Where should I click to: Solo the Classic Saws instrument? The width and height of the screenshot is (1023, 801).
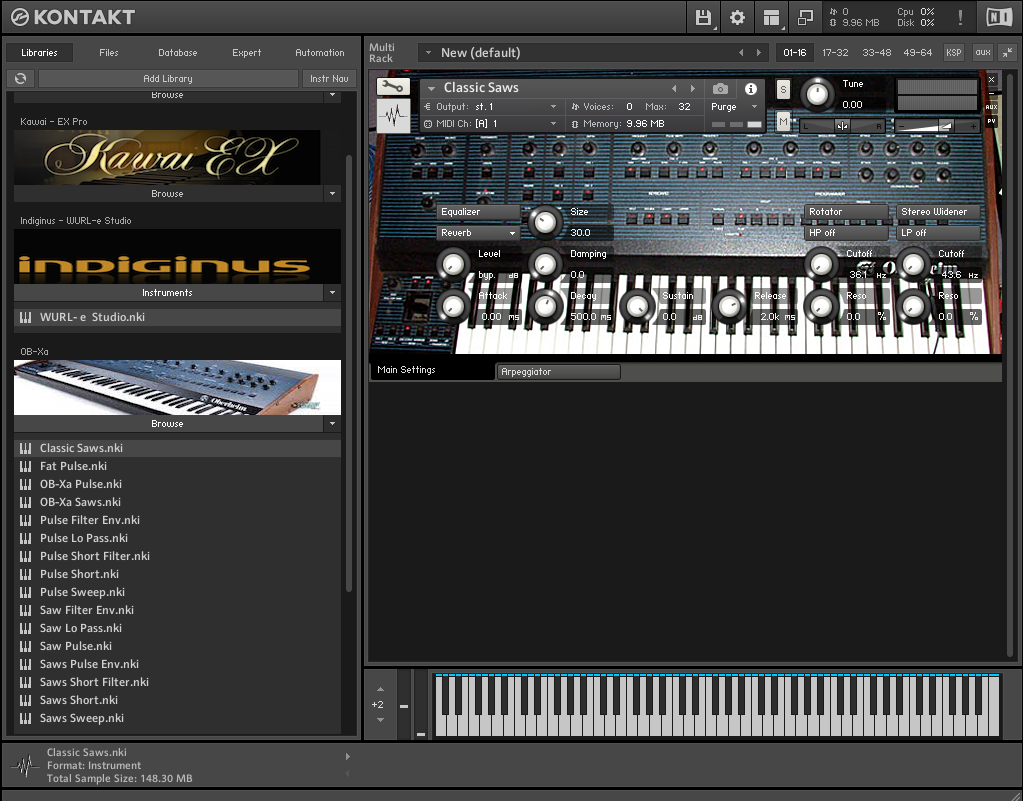point(783,89)
